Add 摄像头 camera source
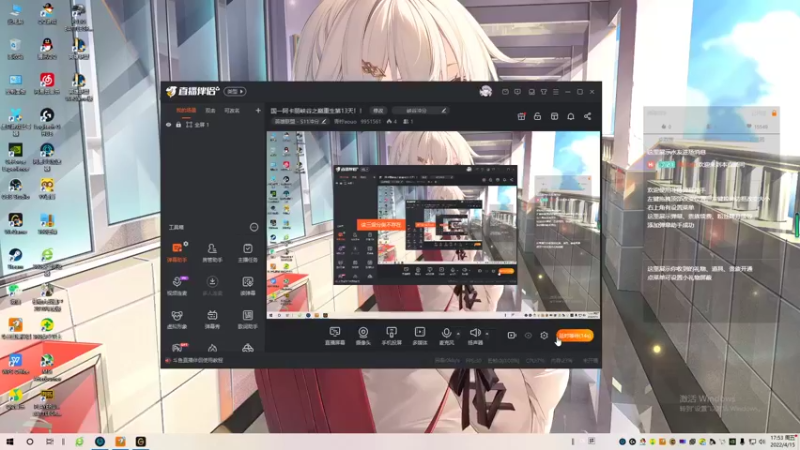 363,336
